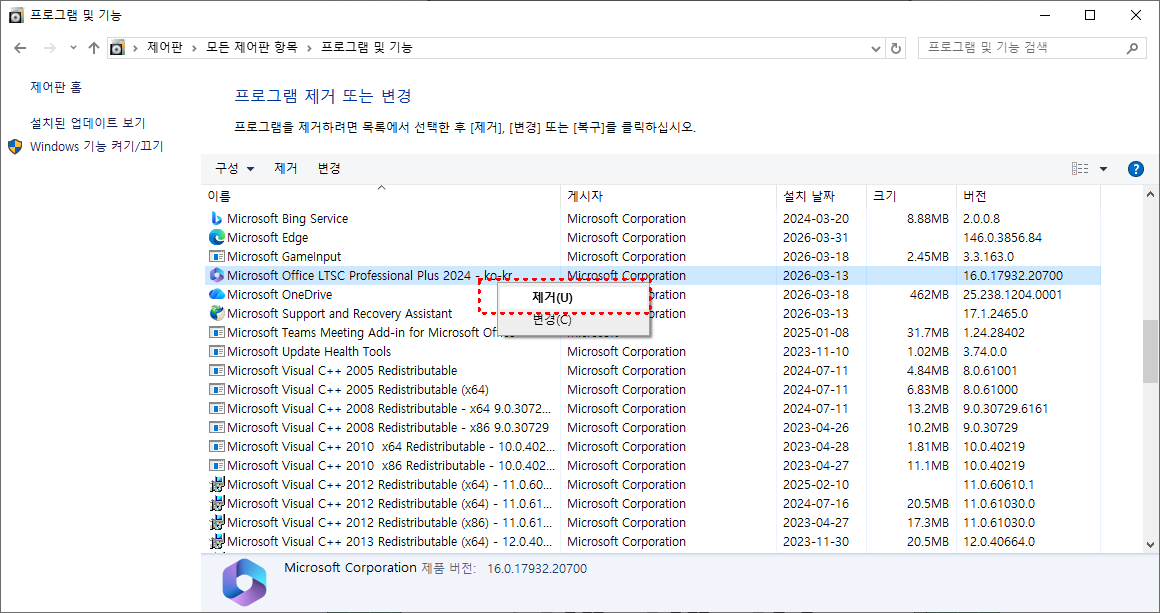Click the Visual C++ 2008 x86 9.0.30729 icon
This screenshot has width=1160, height=613.
(x=216, y=427)
